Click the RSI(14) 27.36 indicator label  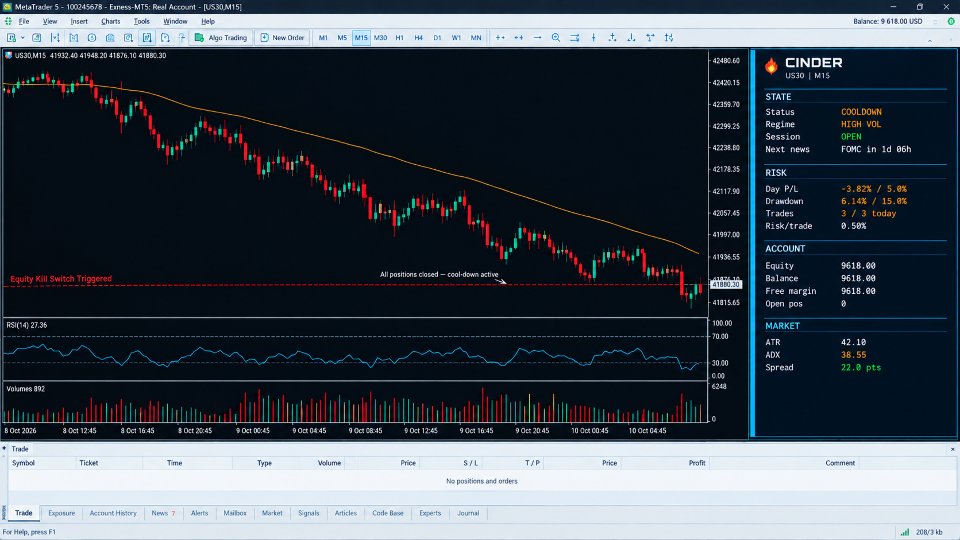pos(27,326)
